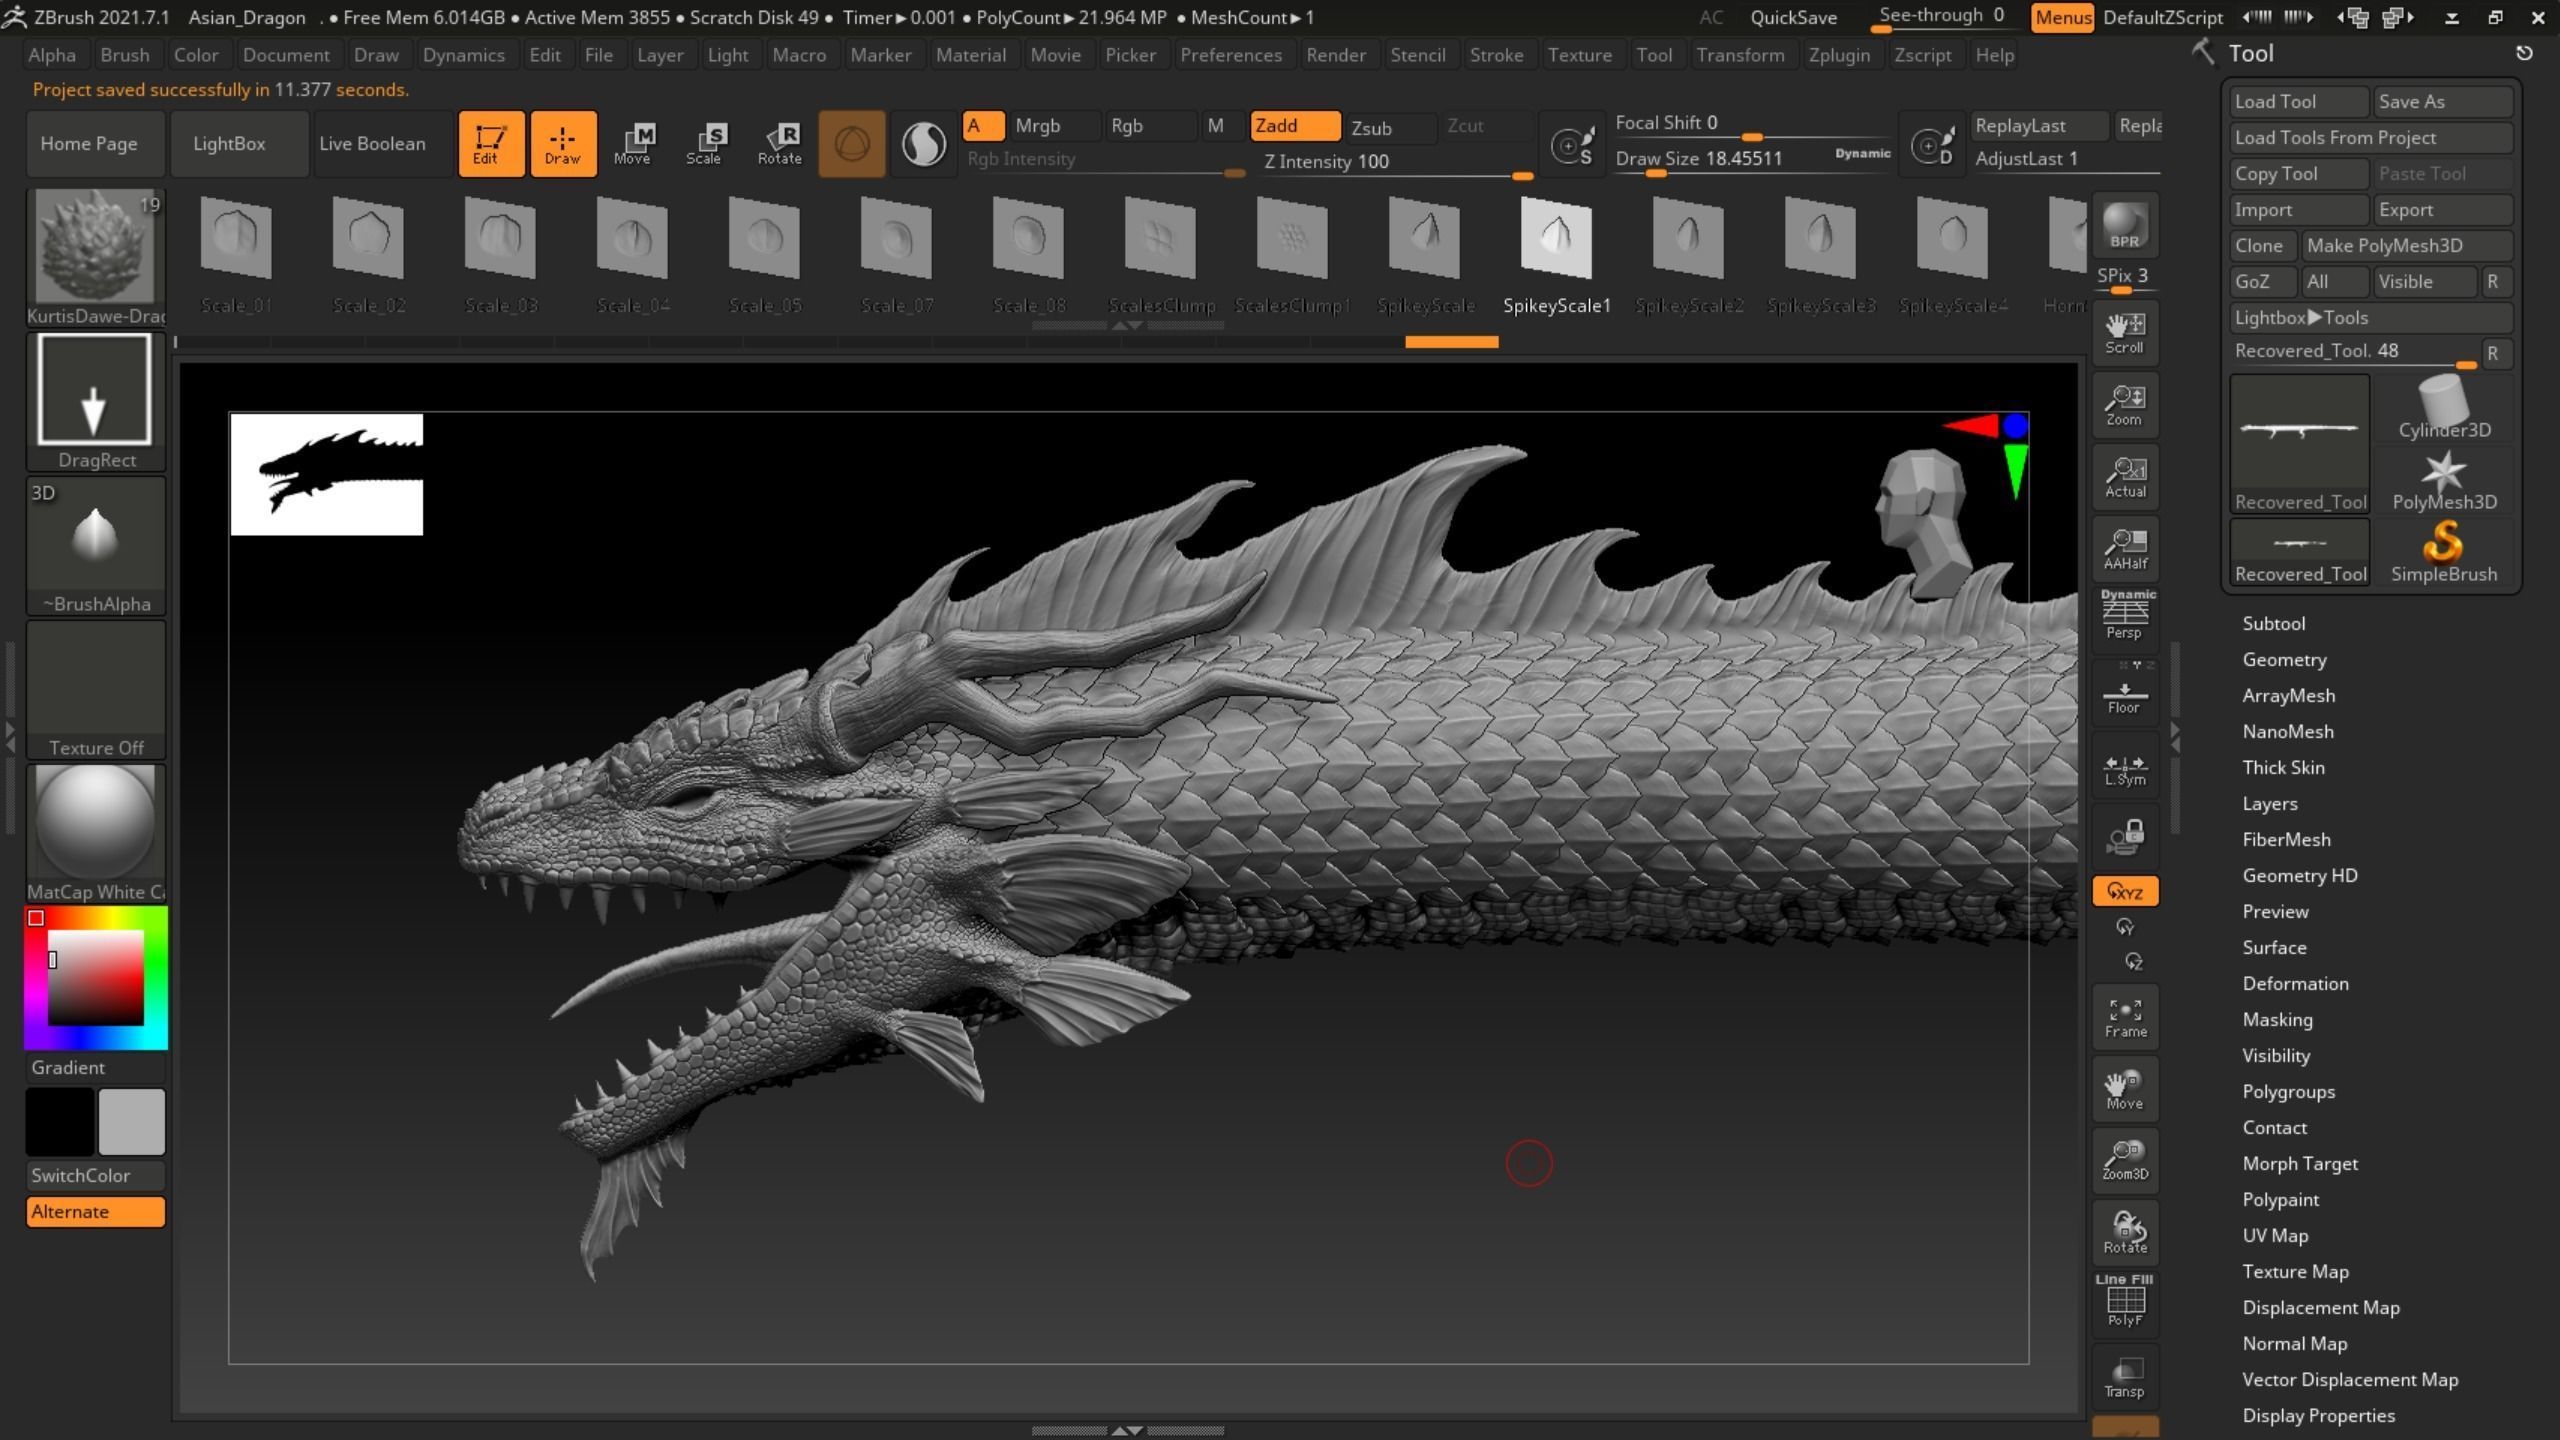Toggle Line Fill PolyF display
This screenshot has width=2560, height=1440.
(2125, 1302)
